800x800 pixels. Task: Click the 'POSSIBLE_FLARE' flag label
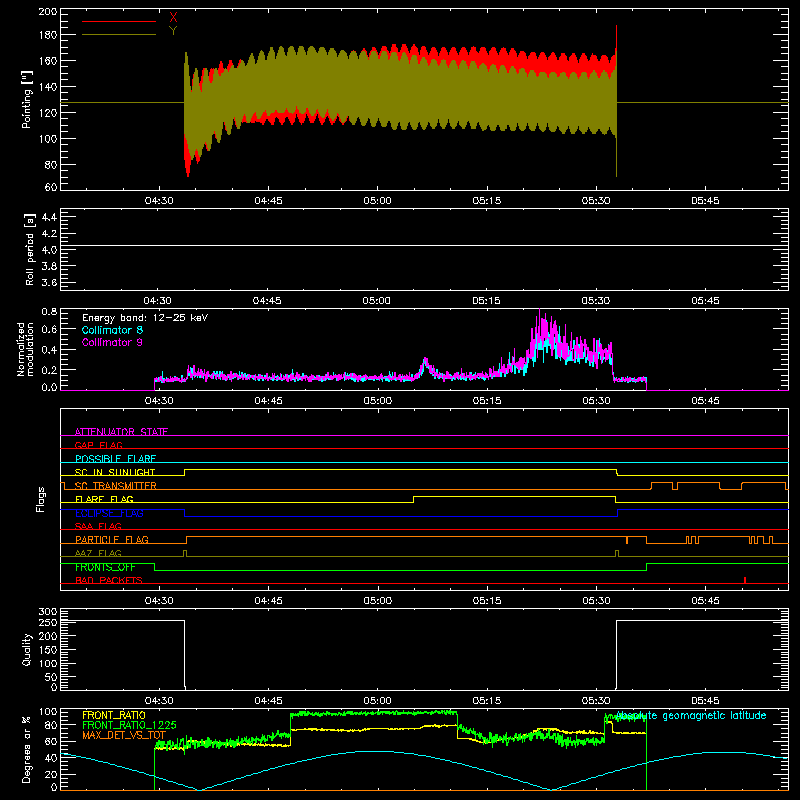click(115, 459)
